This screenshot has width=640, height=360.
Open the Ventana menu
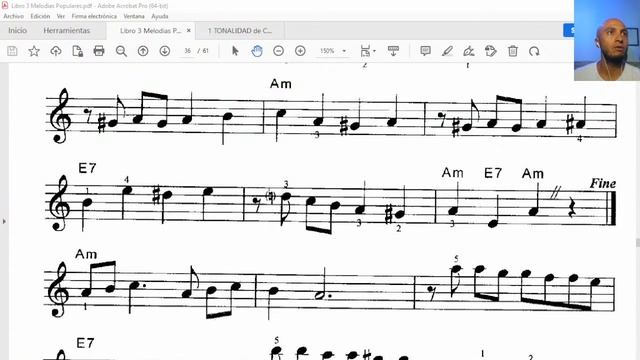pyautogui.click(x=134, y=16)
